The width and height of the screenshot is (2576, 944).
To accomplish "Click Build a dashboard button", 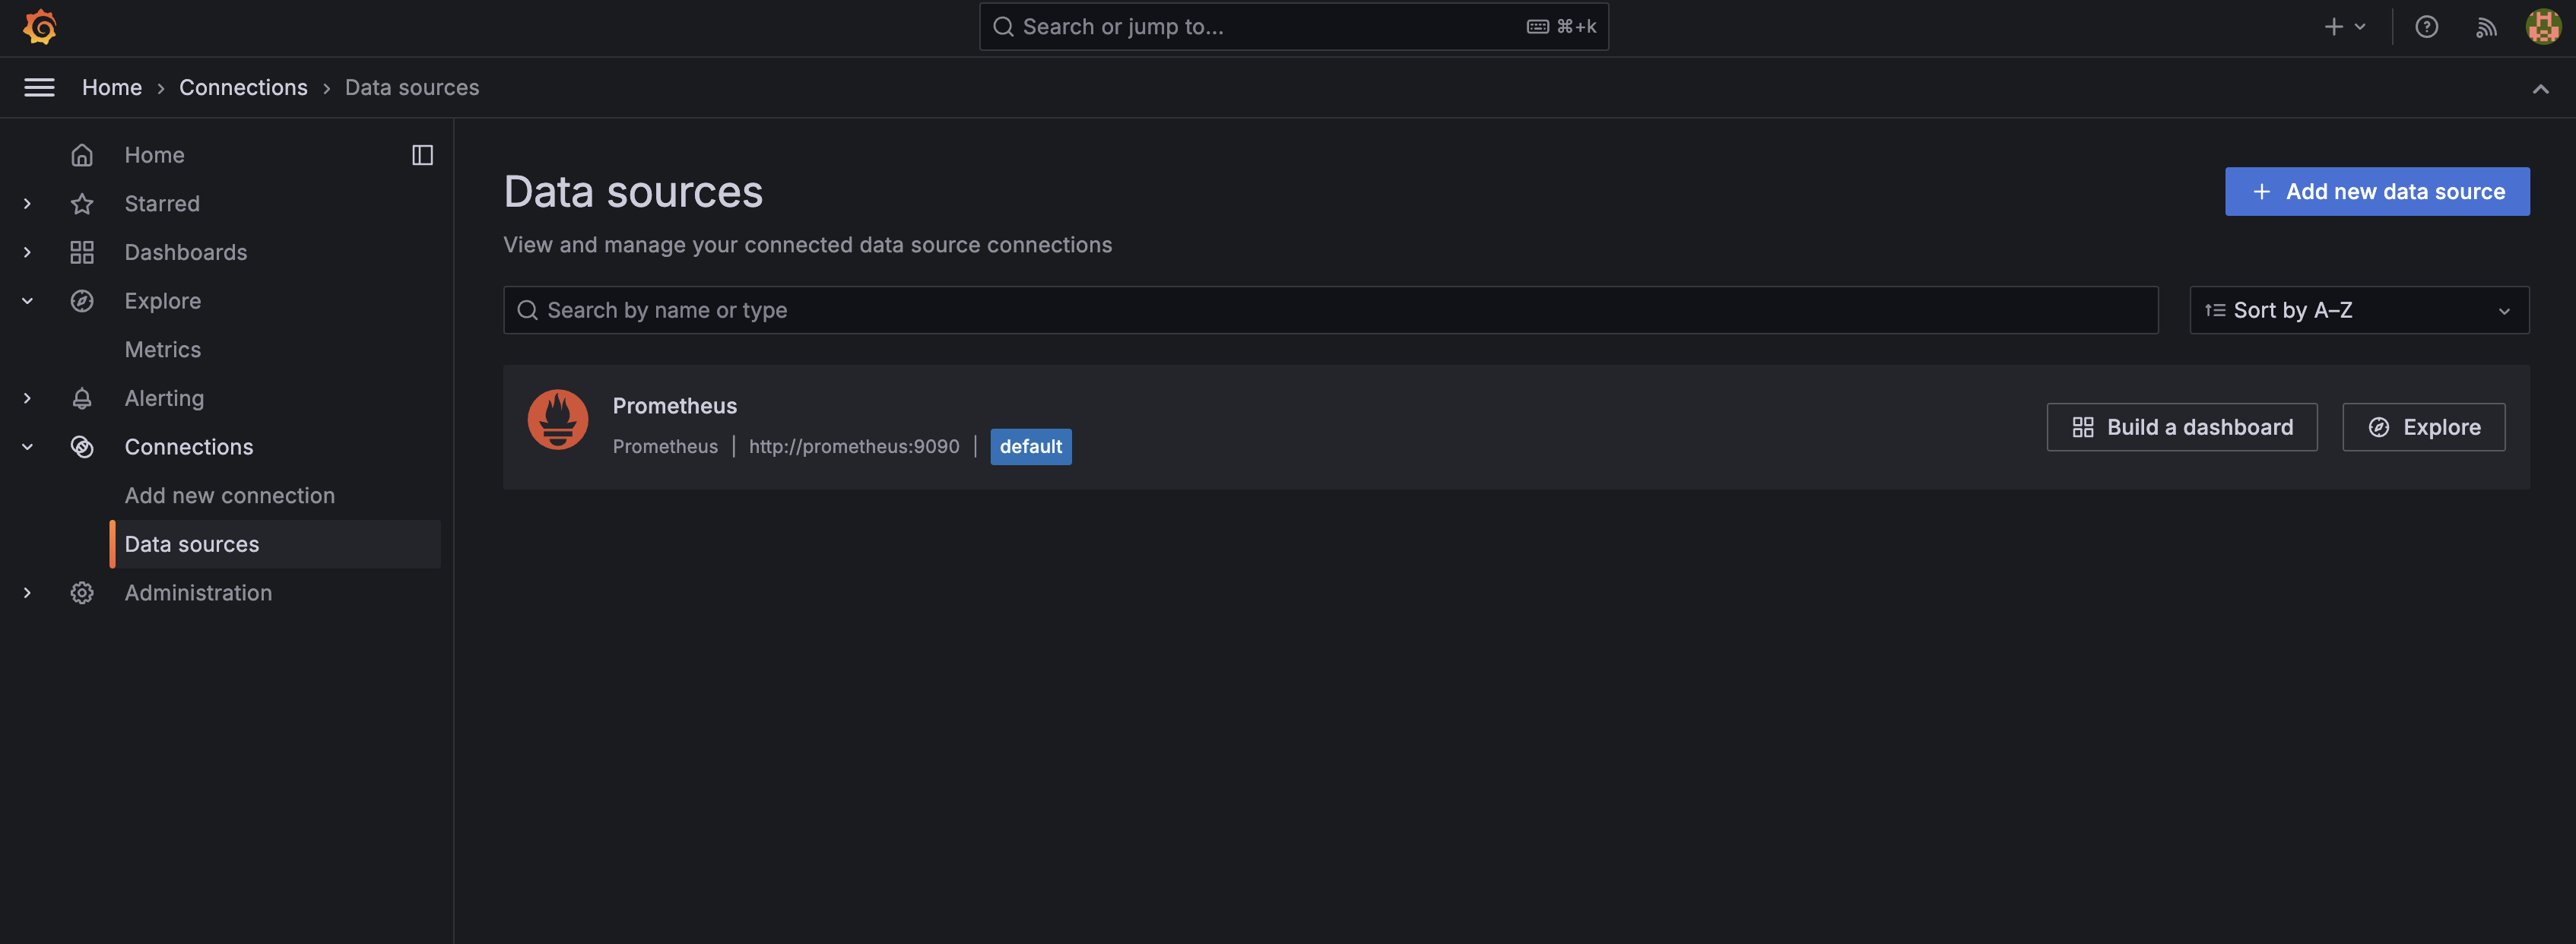I will [2181, 427].
